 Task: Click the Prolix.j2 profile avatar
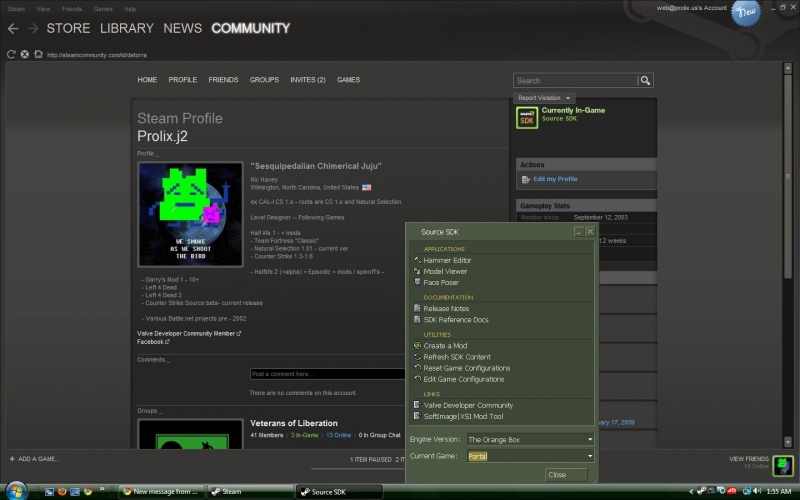click(190, 214)
